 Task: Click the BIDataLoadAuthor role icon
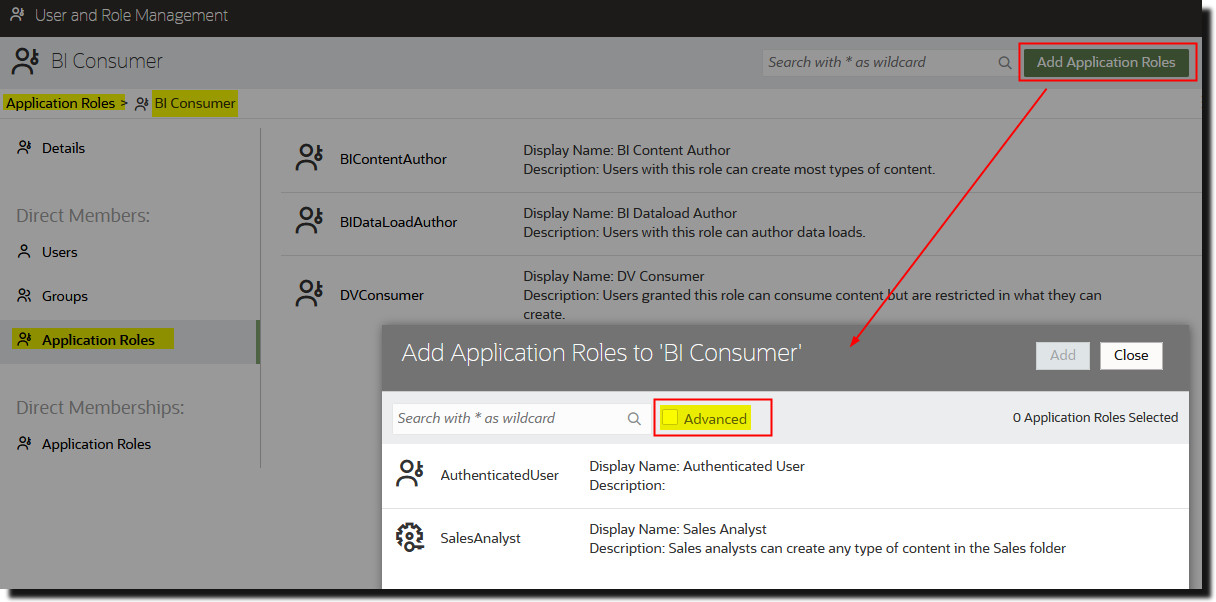(x=309, y=221)
